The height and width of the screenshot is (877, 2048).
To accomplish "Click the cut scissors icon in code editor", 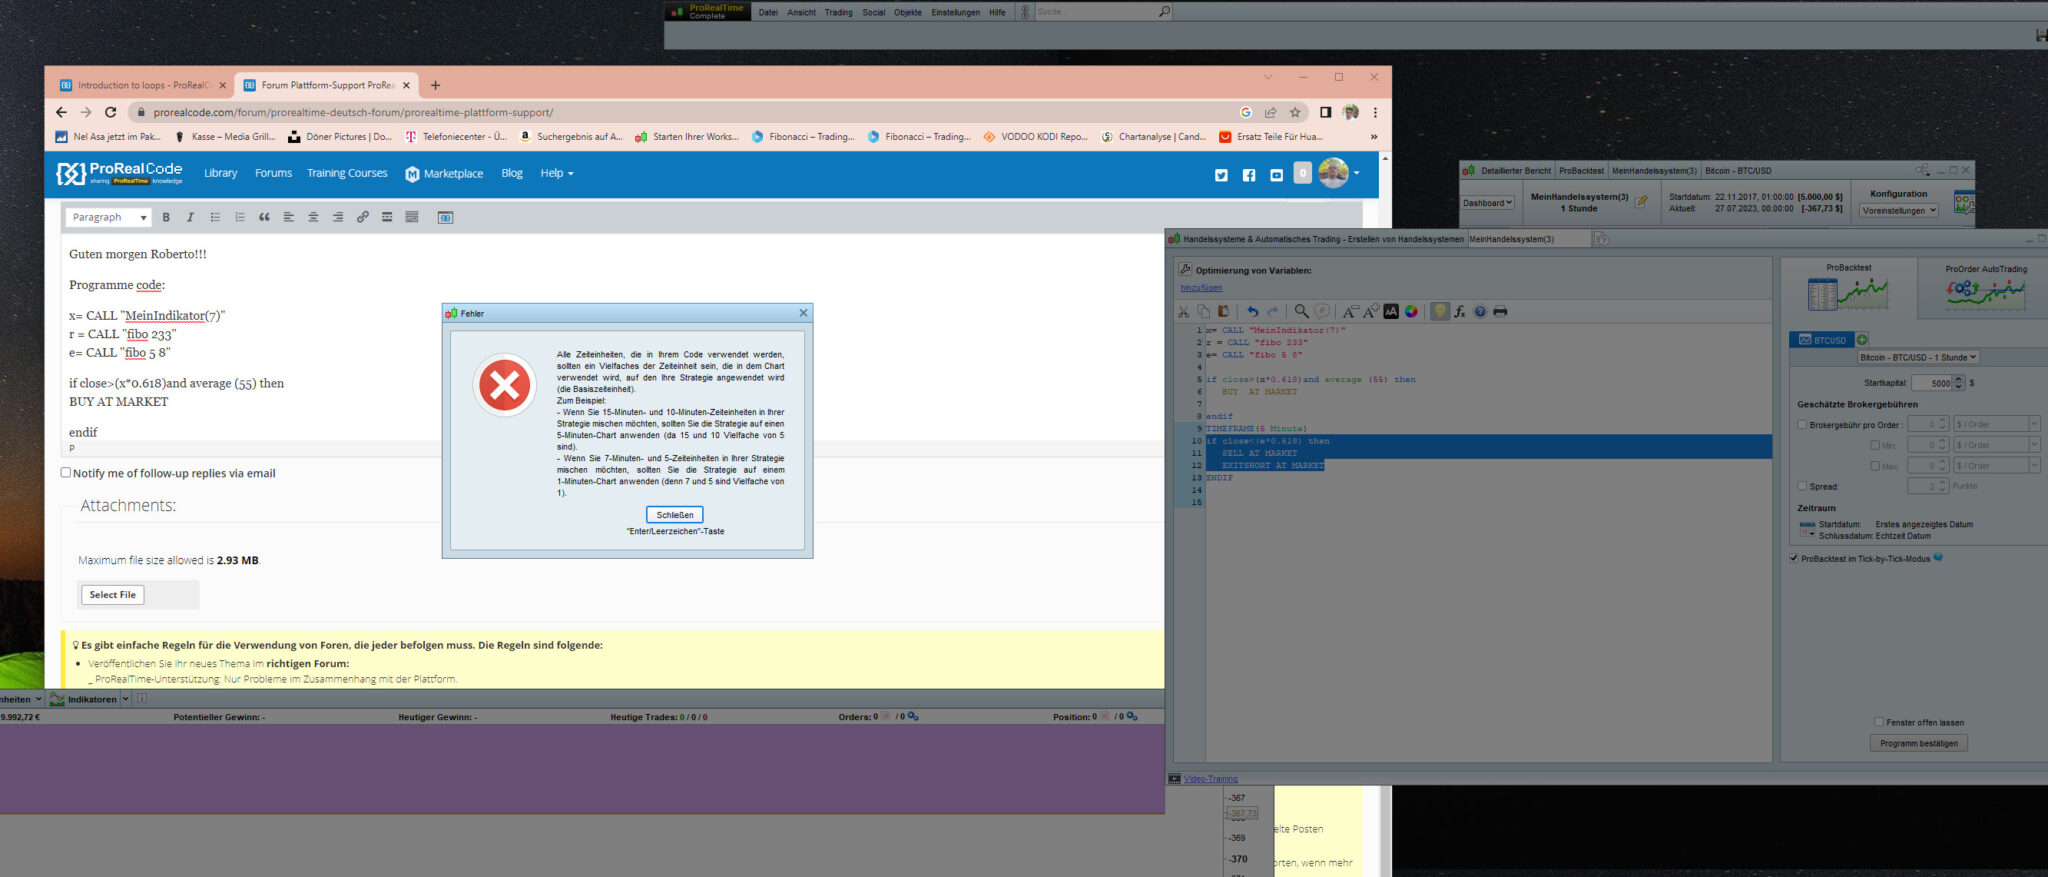I will [x=1185, y=312].
